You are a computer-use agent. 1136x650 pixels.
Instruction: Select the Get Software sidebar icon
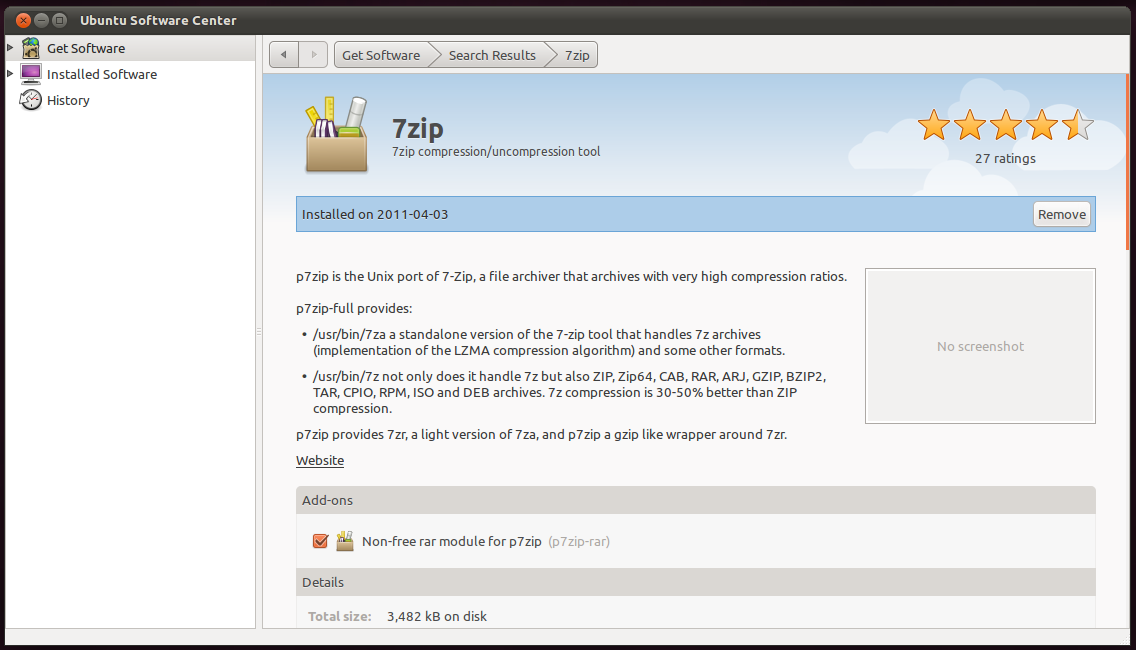pyautogui.click(x=30, y=47)
